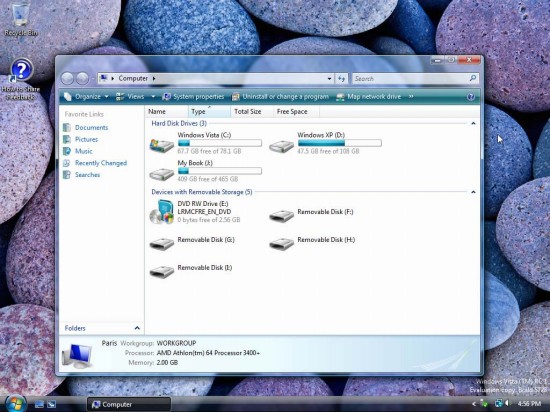The width and height of the screenshot is (550, 412).
Task: Click the Hard Disk Drives (3) heading
Action: coord(179,123)
